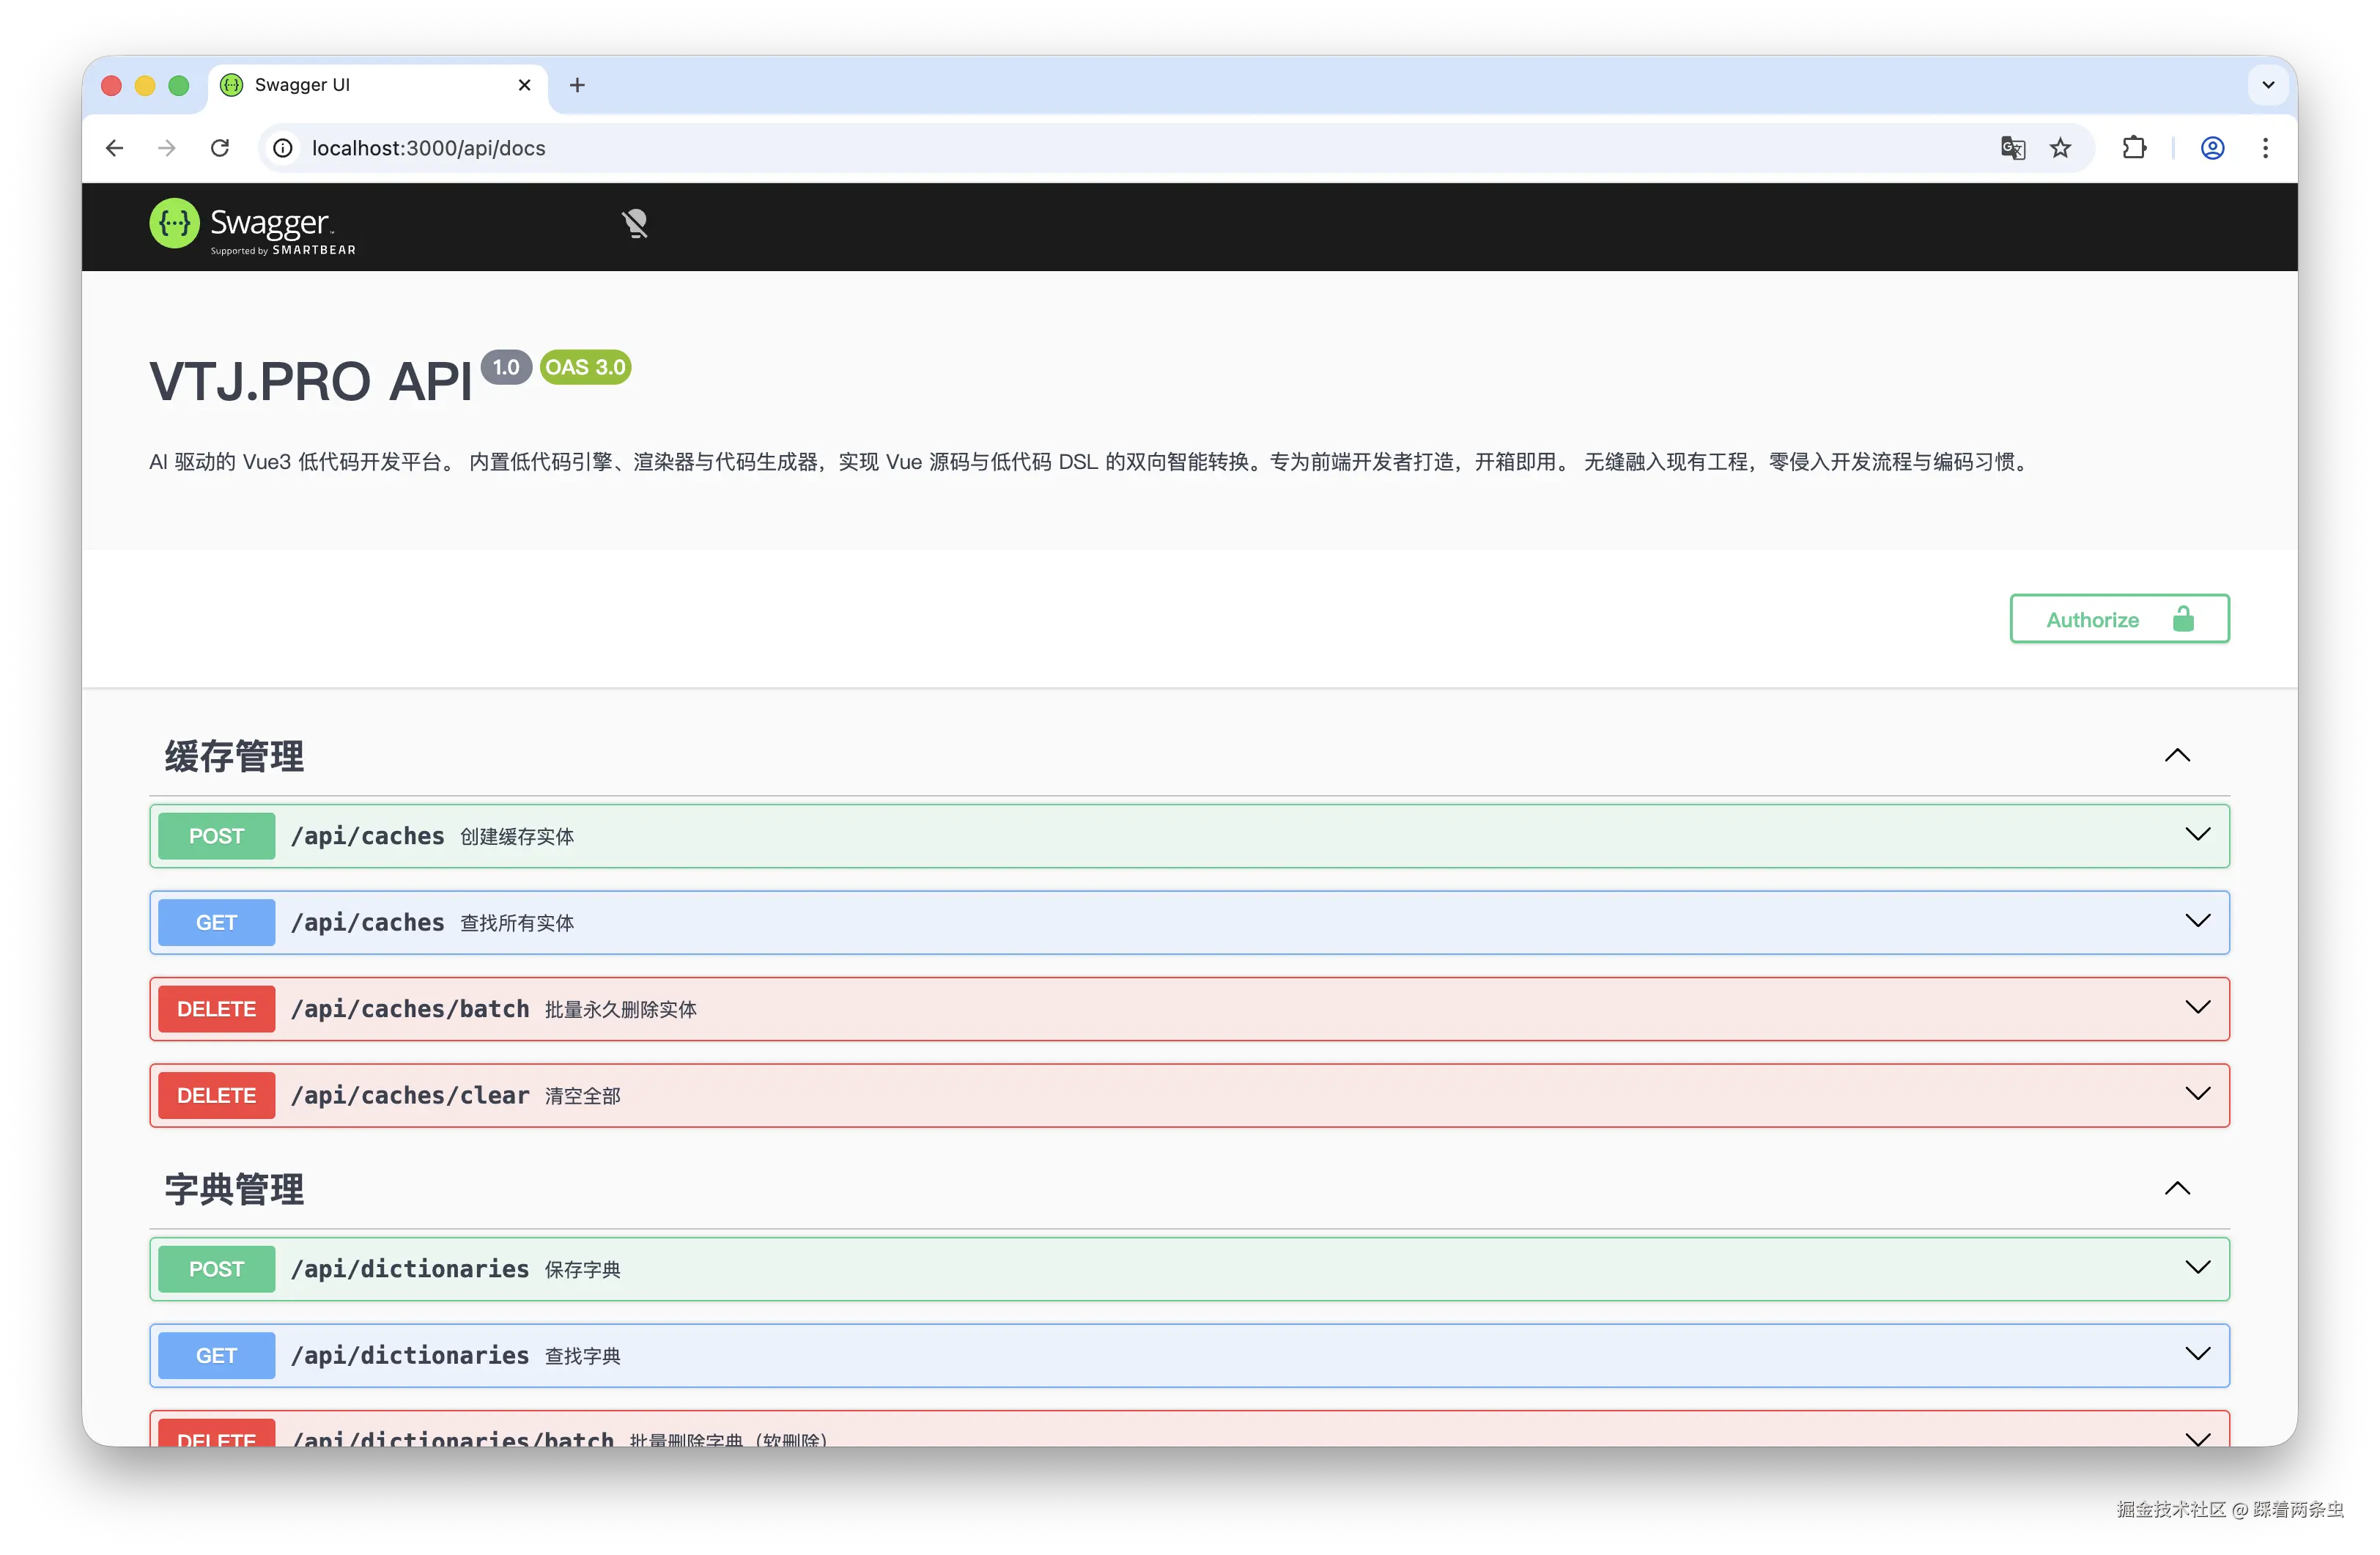
Task: Collapse the 字典管理 section
Action: (2177, 1189)
